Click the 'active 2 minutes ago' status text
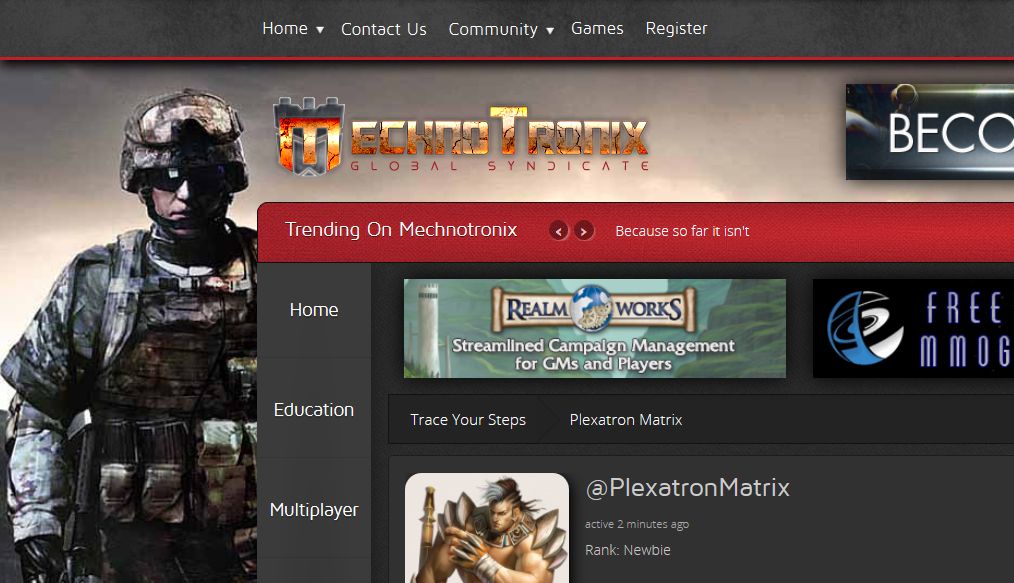 pos(637,524)
